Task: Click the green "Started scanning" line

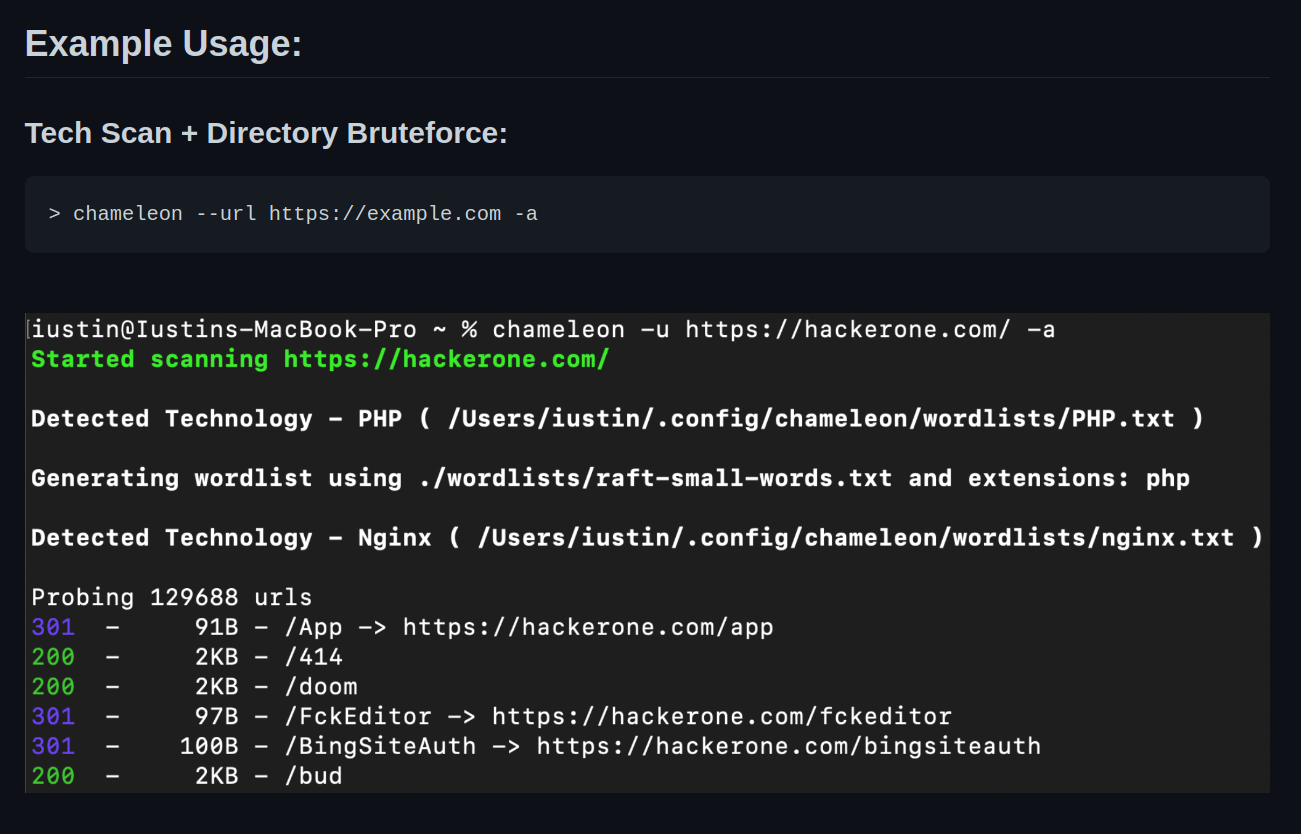Action: (x=320, y=359)
